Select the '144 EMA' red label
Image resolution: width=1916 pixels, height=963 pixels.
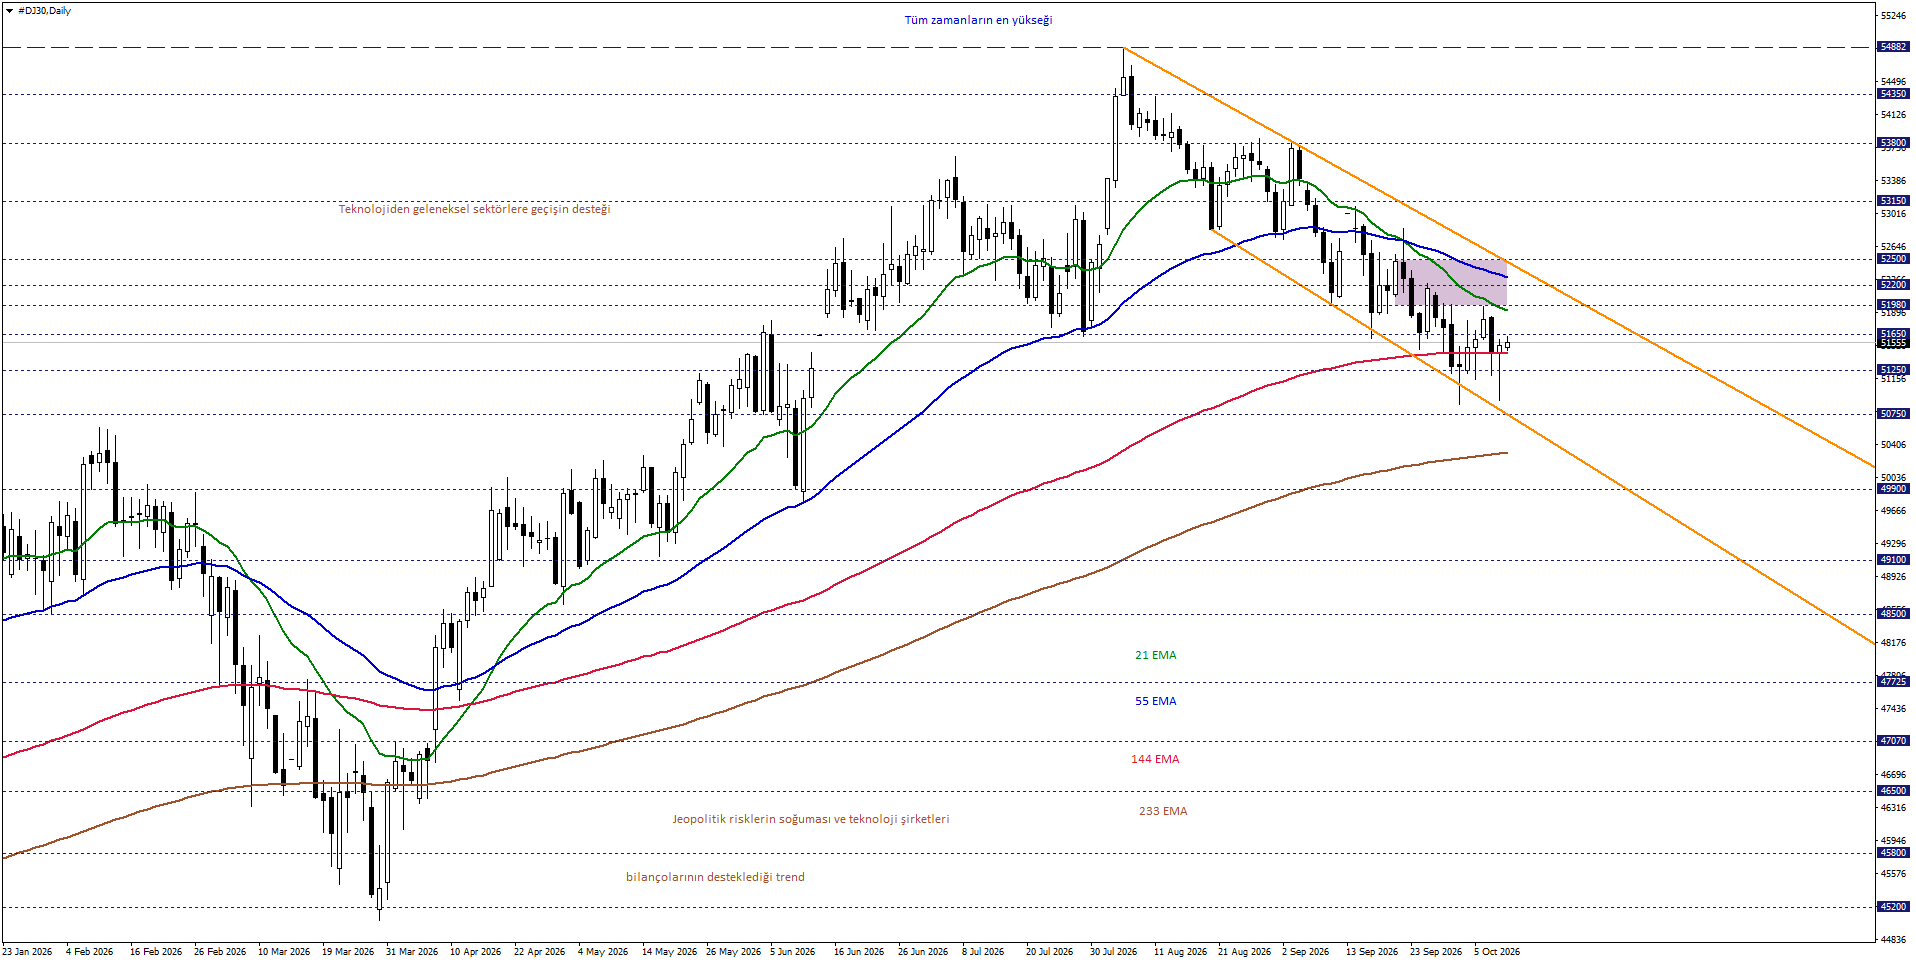(1155, 759)
